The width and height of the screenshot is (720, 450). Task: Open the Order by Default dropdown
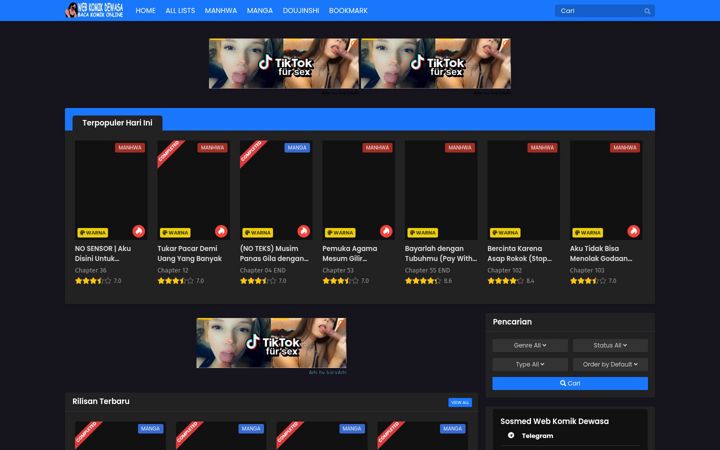point(610,365)
